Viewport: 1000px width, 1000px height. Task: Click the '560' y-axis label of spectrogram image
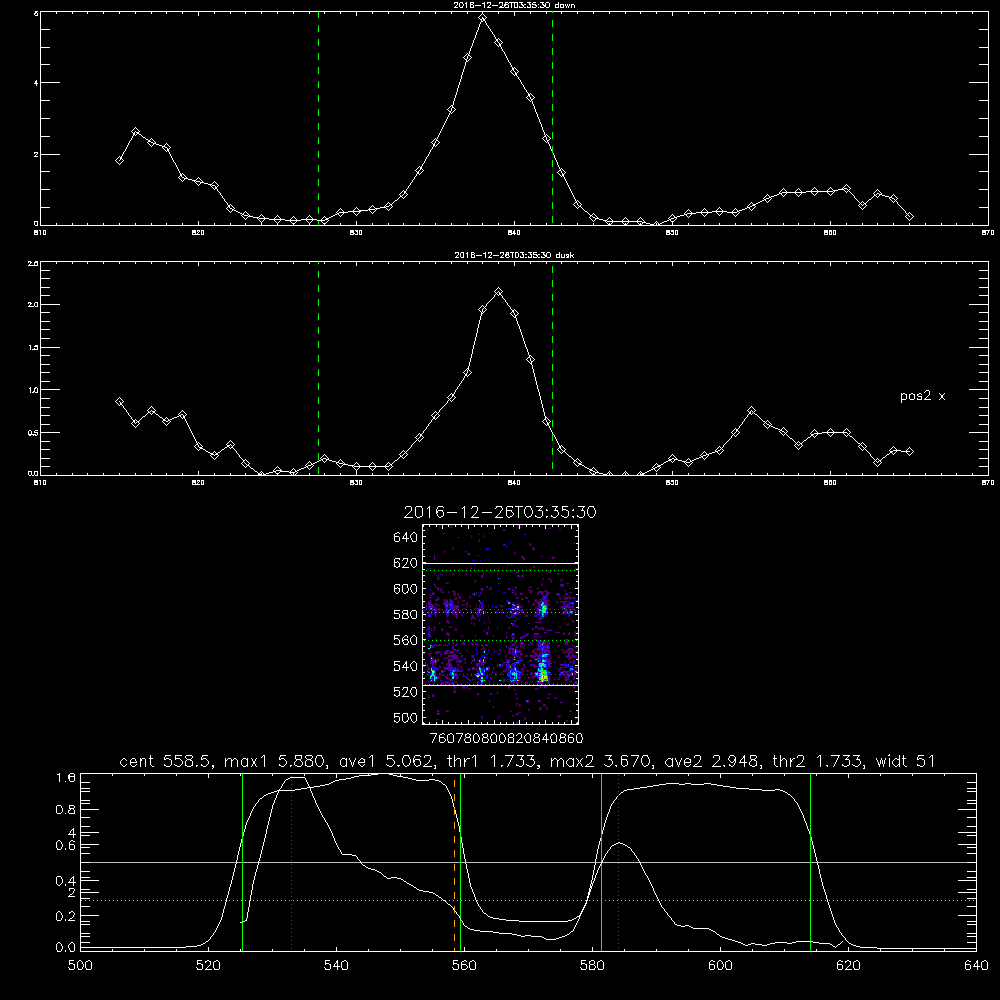[x=406, y=640]
